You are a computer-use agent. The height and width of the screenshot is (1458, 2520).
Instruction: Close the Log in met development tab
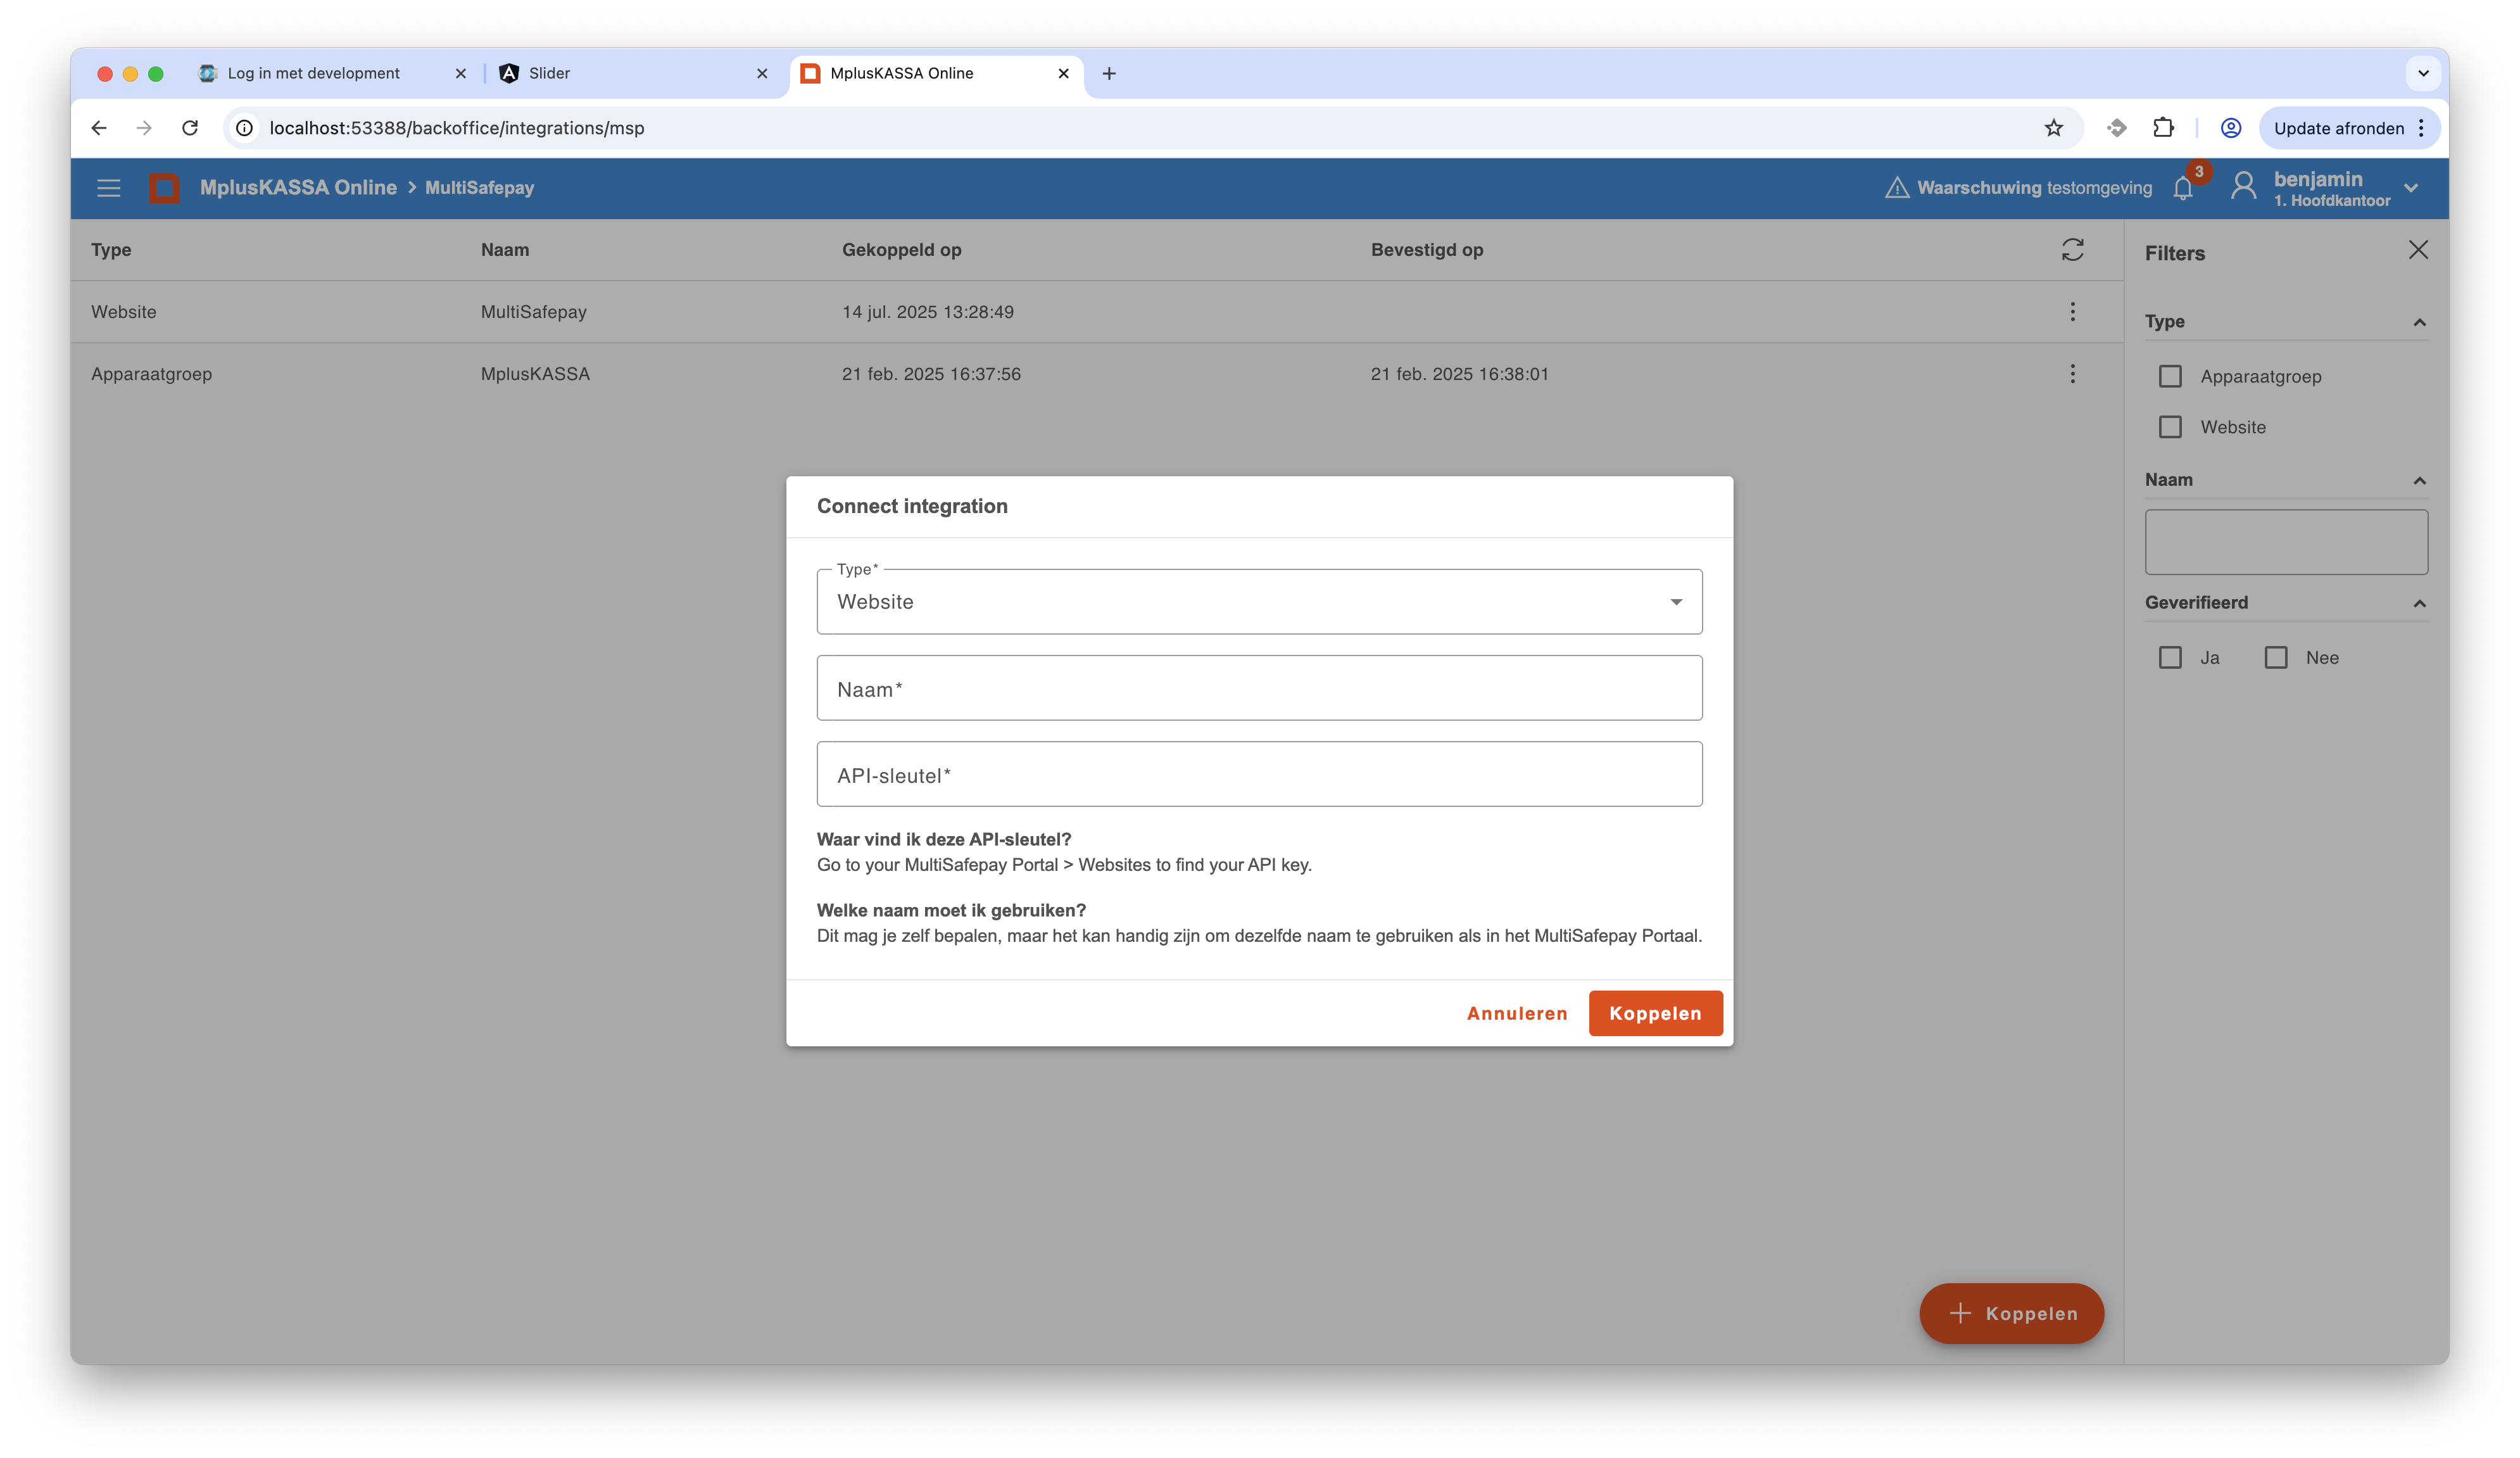461,73
